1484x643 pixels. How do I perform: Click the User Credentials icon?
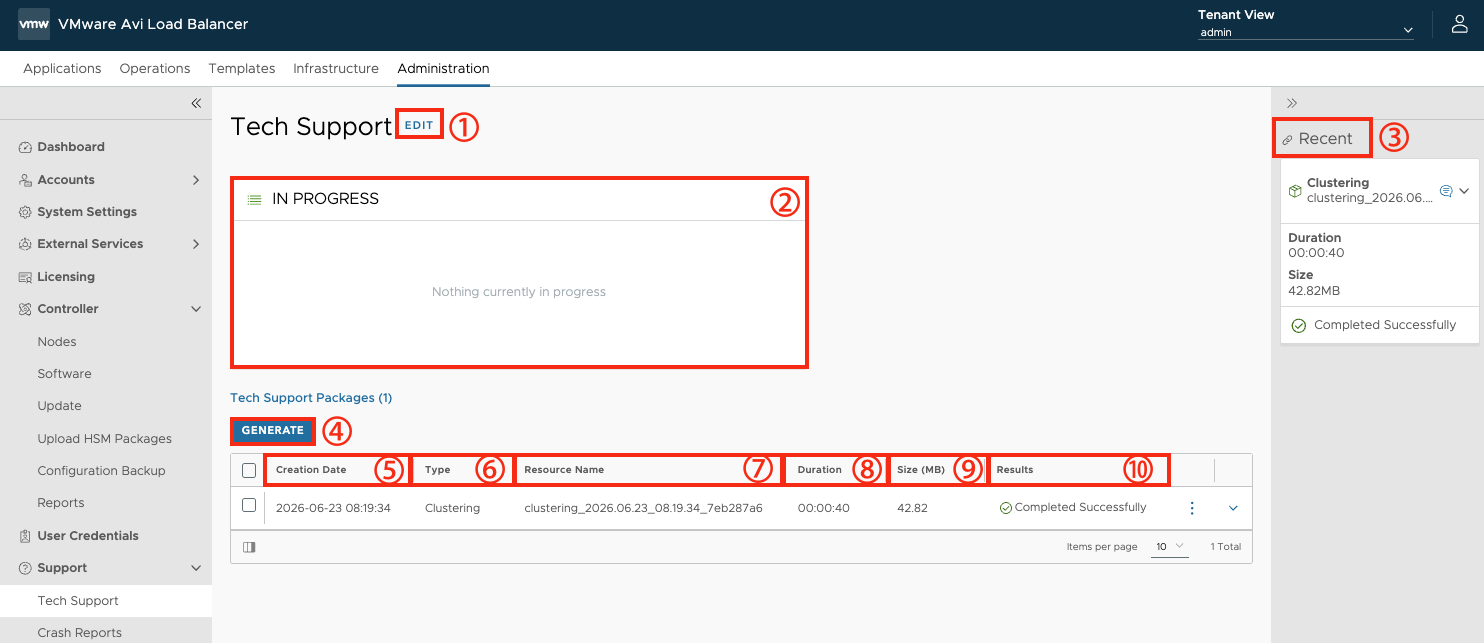point(26,536)
